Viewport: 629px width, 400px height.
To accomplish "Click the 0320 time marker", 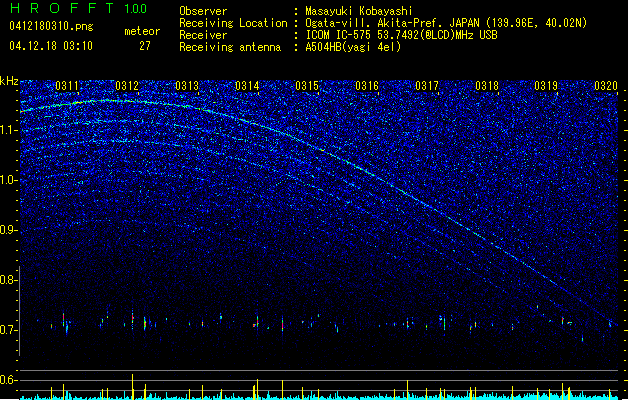I will 606,86.
